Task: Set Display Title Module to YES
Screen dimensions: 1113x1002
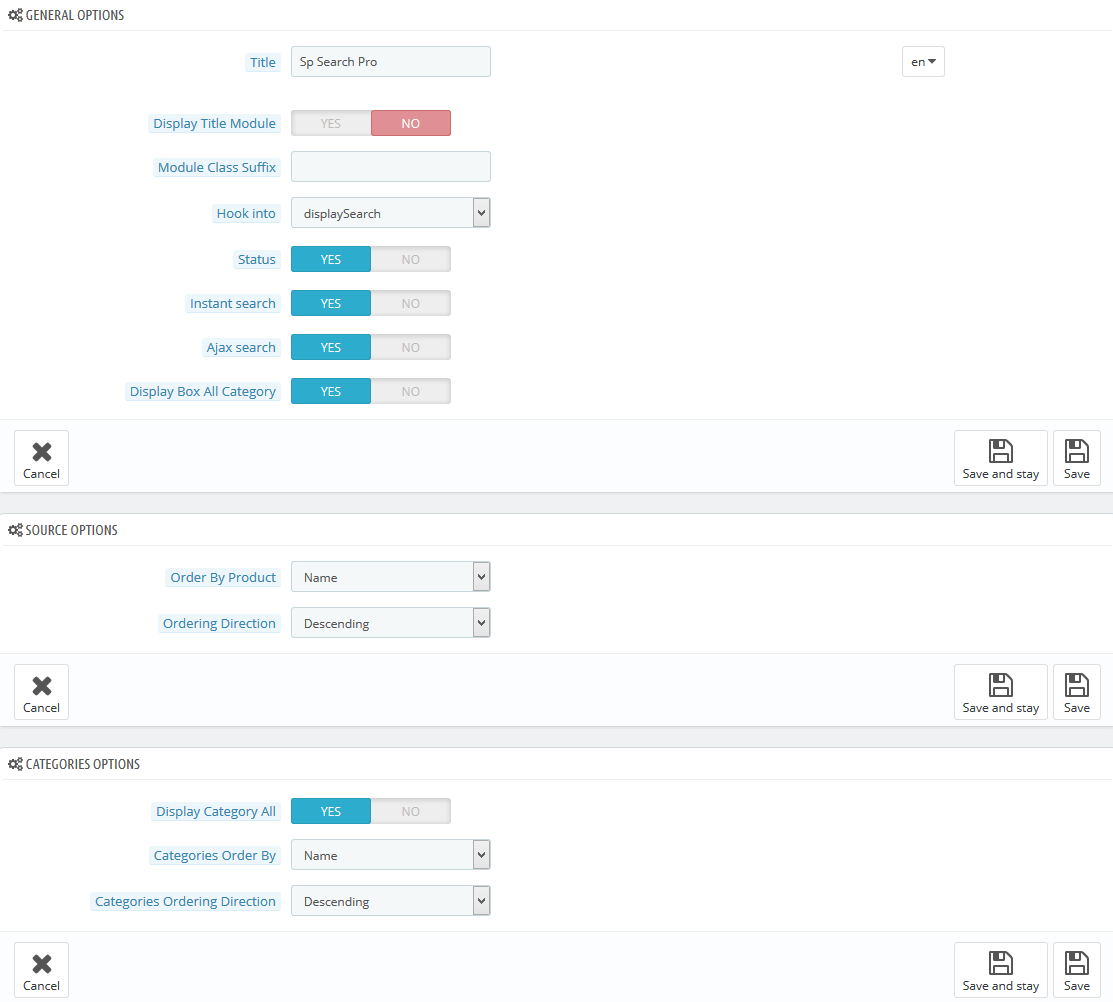Action: [x=331, y=123]
